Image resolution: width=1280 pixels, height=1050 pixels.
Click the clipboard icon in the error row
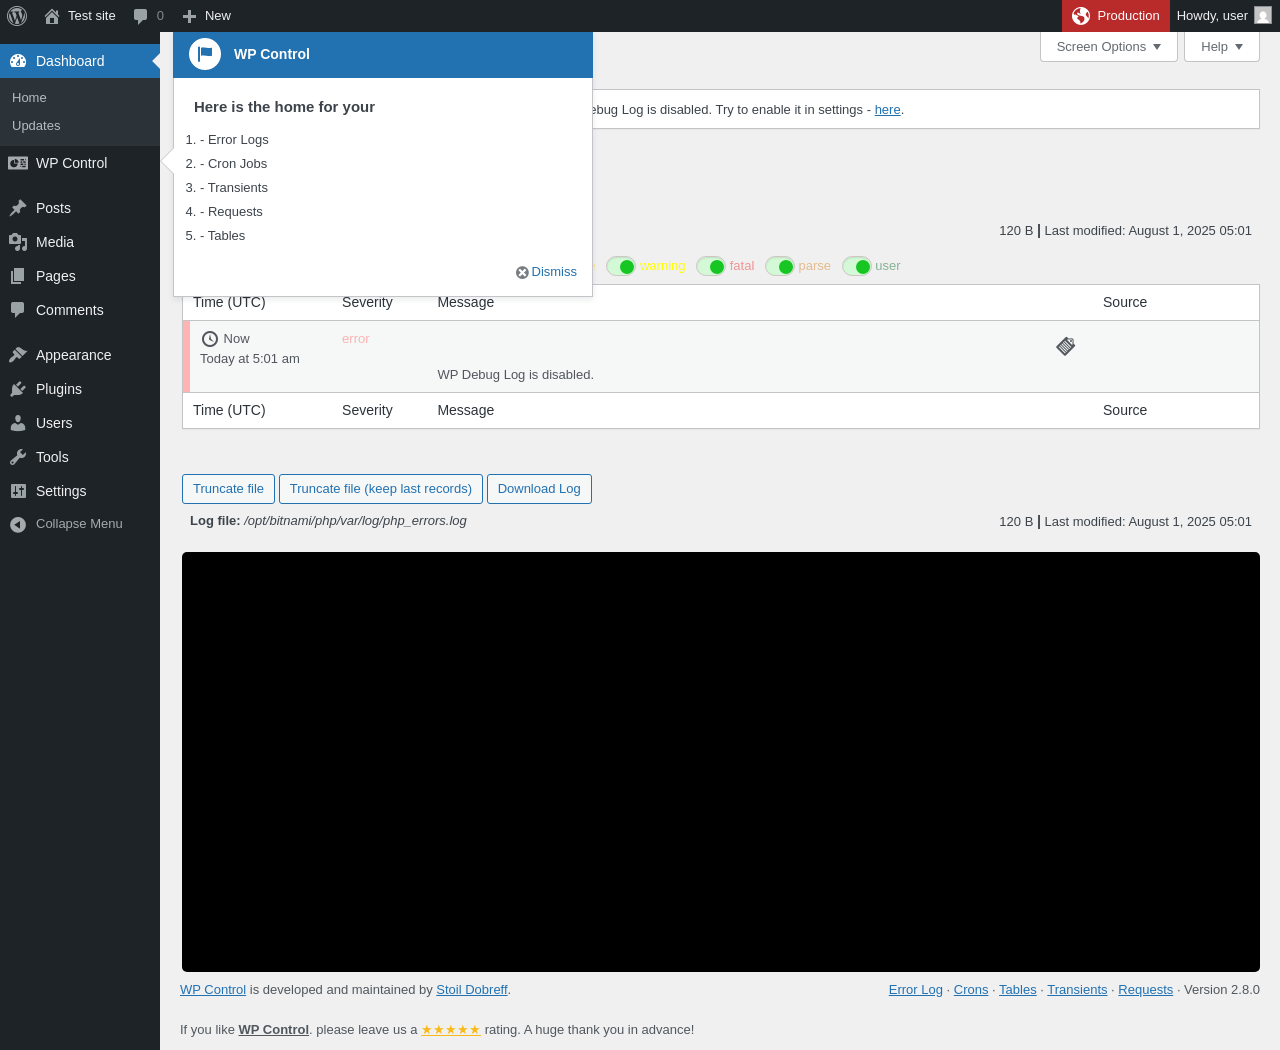pos(1066,346)
